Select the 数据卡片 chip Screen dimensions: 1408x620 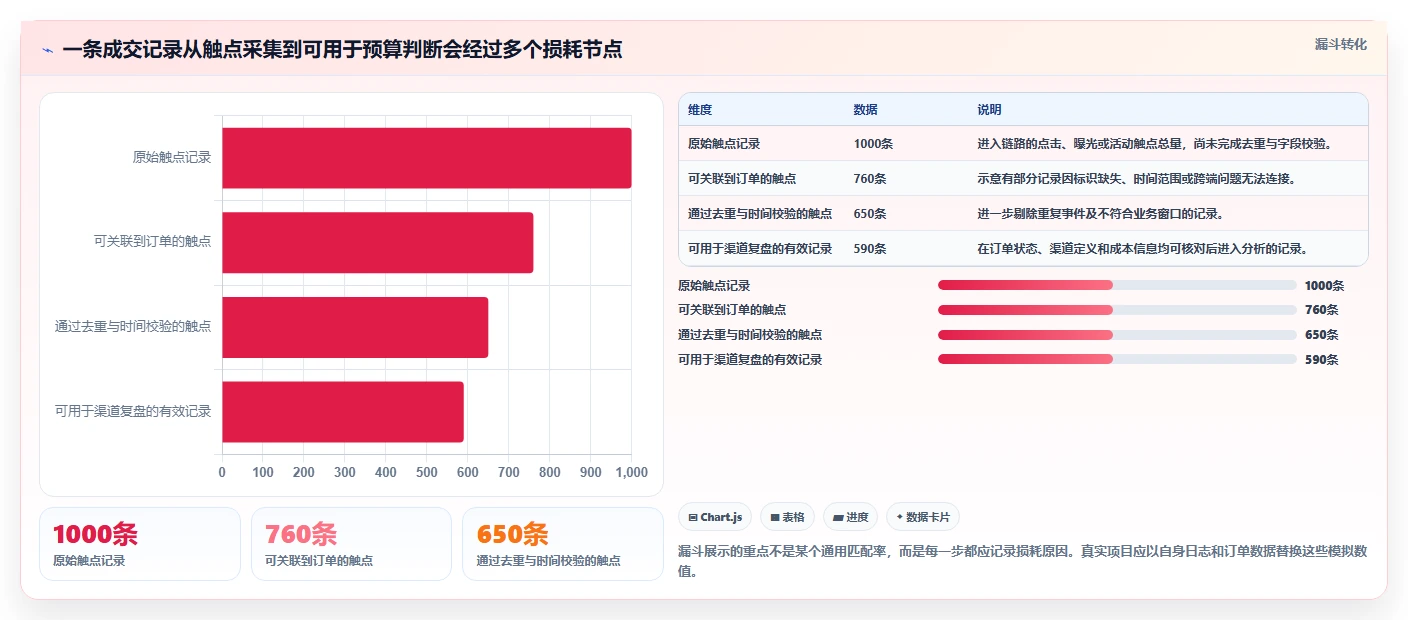tap(922, 517)
